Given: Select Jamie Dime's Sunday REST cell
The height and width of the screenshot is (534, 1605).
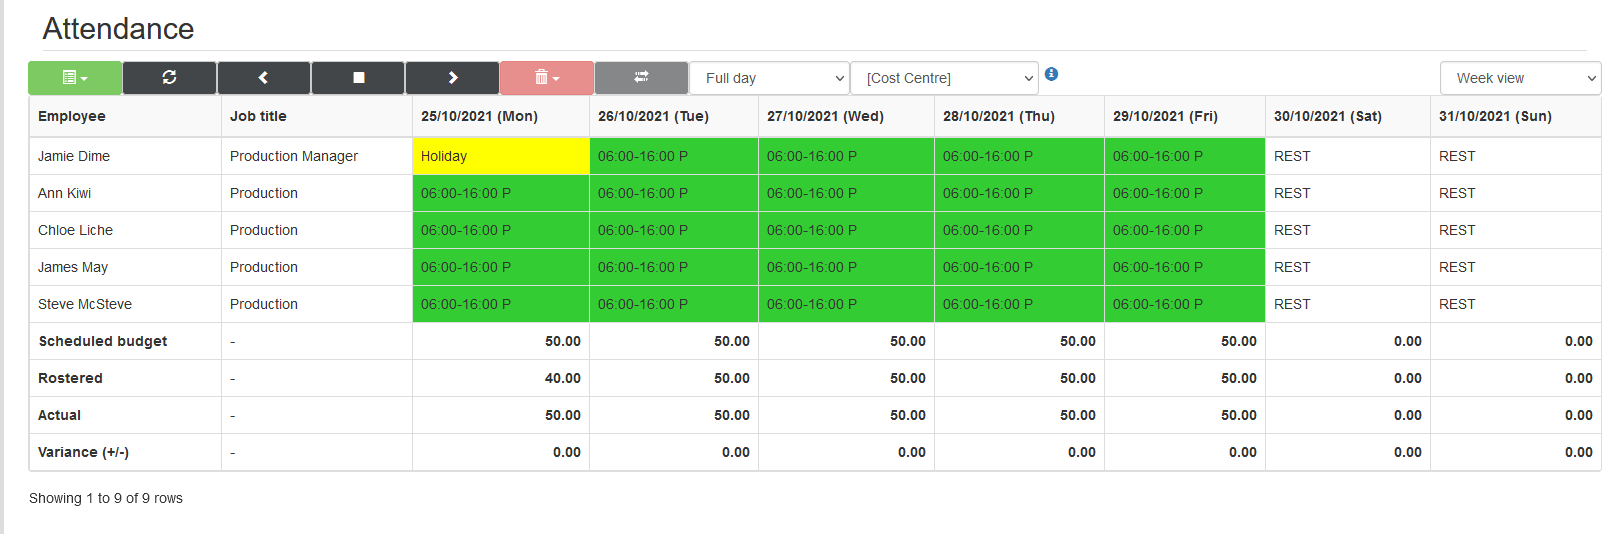Looking at the screenshot, I should [1516, 156].
